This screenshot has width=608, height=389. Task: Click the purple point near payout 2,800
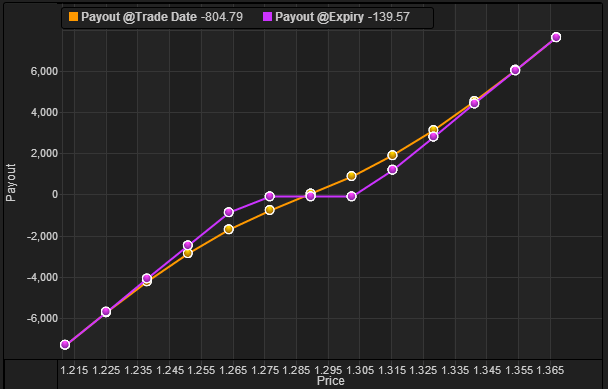click(x=434, y=137)
